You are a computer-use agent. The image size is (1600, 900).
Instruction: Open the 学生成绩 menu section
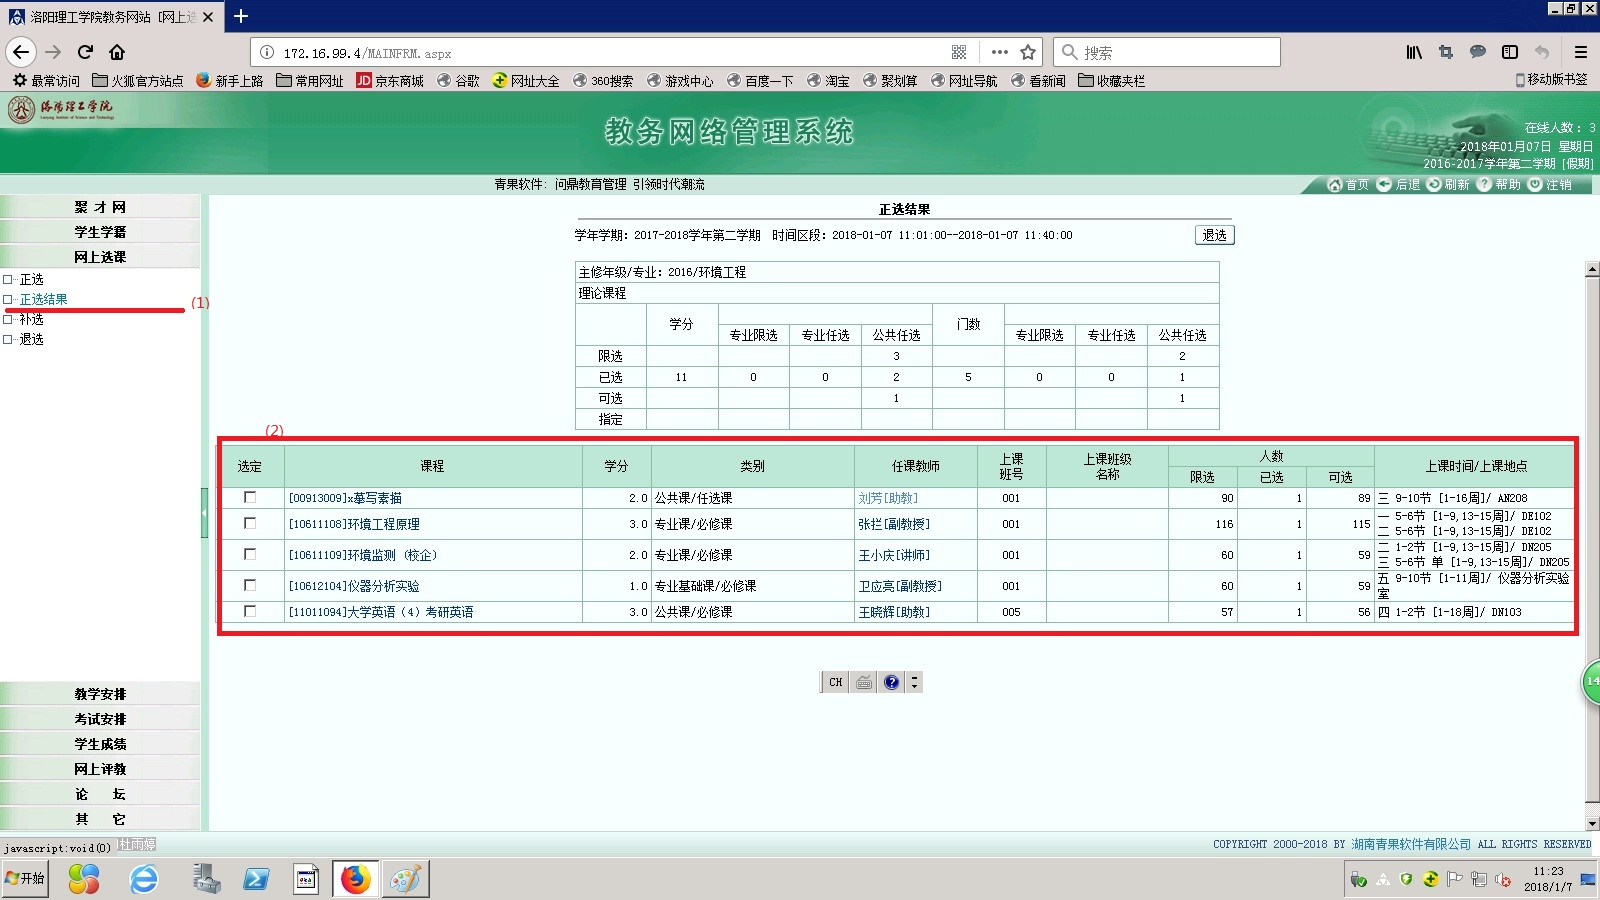[100, 743]
